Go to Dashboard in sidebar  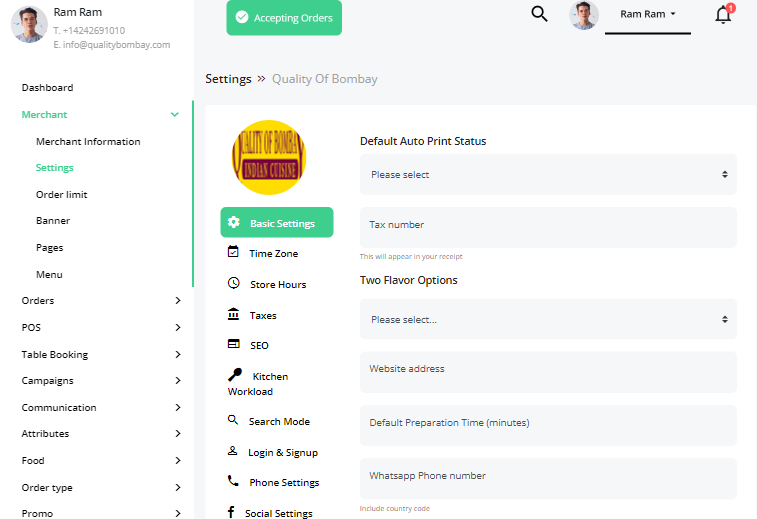click(x=47, y=88)
